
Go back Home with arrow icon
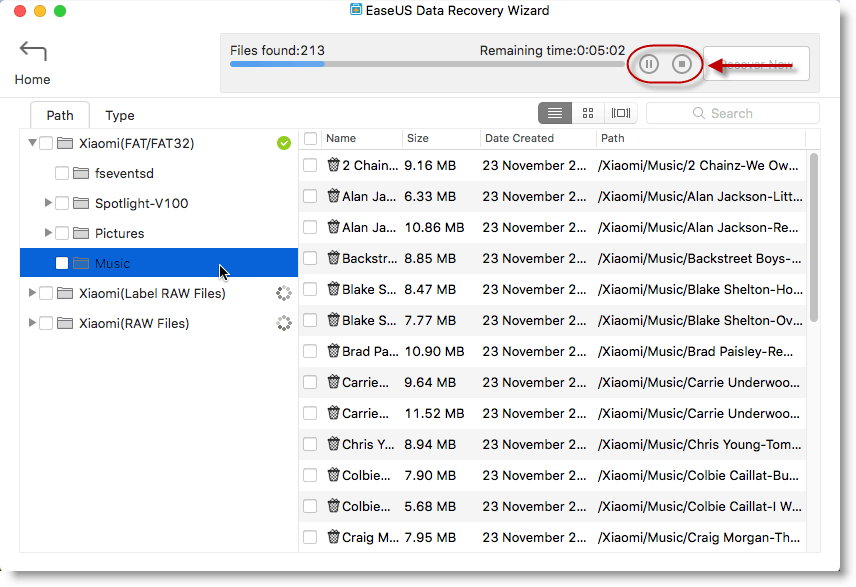pos(33,51)
